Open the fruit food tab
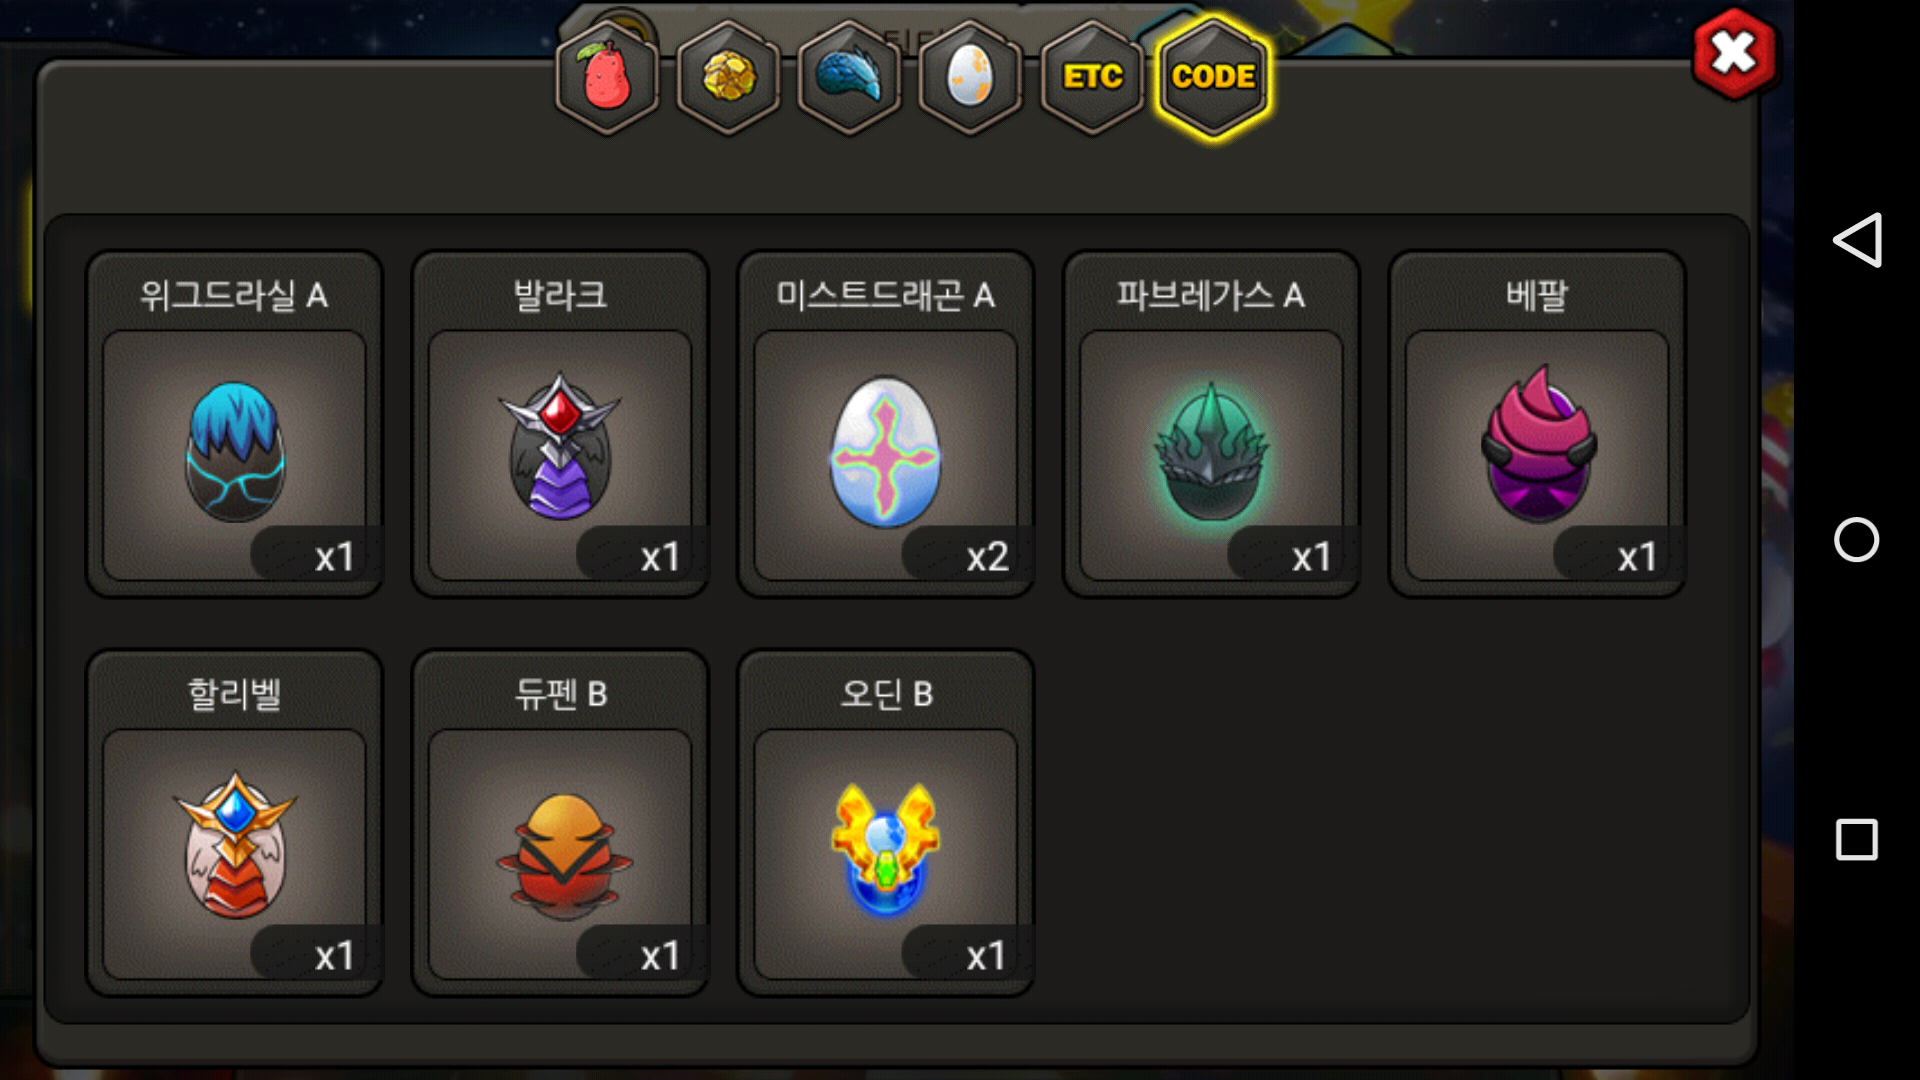The width and height of the screenshot is (1920, 1080). point(607,77)
